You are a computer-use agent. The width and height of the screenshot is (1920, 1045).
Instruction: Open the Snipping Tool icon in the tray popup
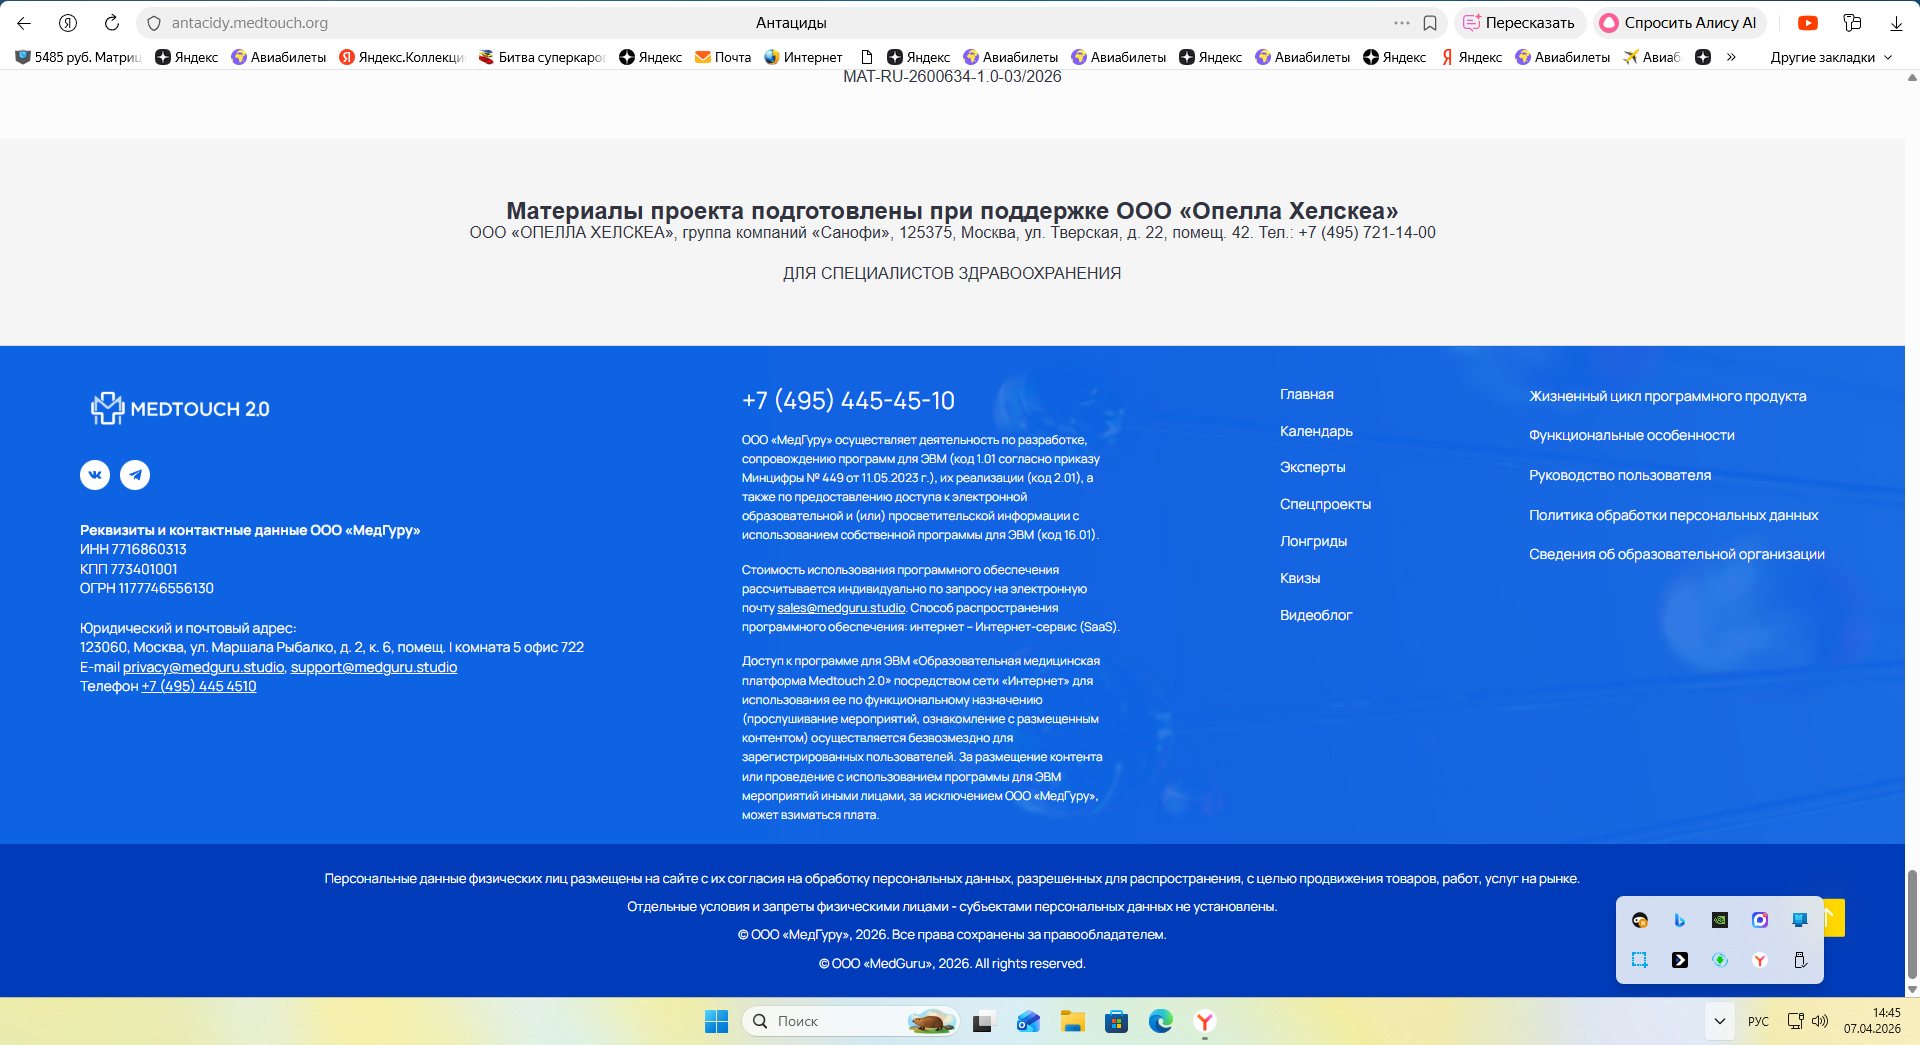pos(1640,960)
